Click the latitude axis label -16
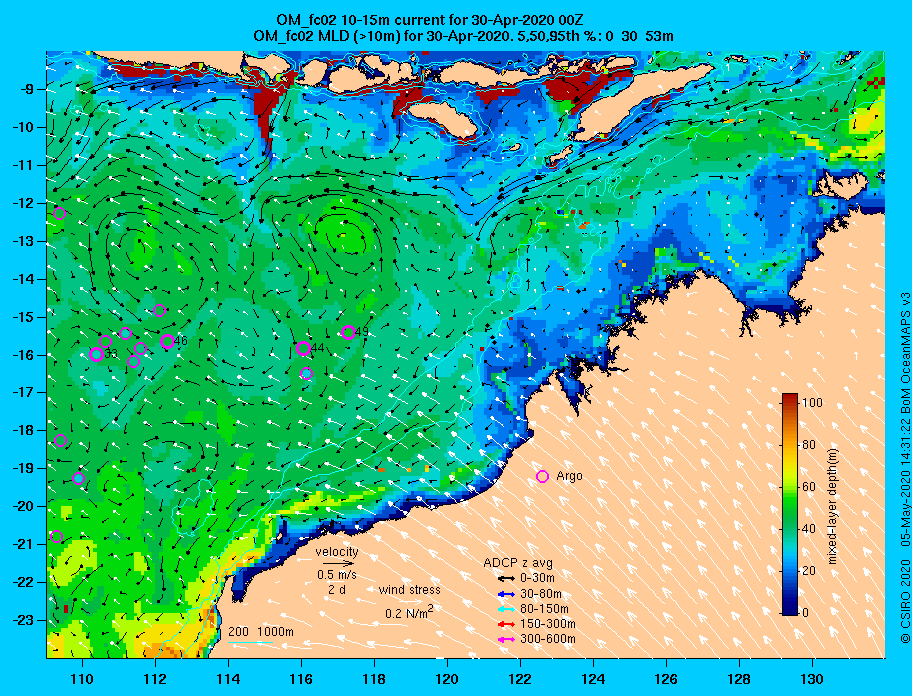The height and width of the screenshot is (696, 912). pos(24,355)
